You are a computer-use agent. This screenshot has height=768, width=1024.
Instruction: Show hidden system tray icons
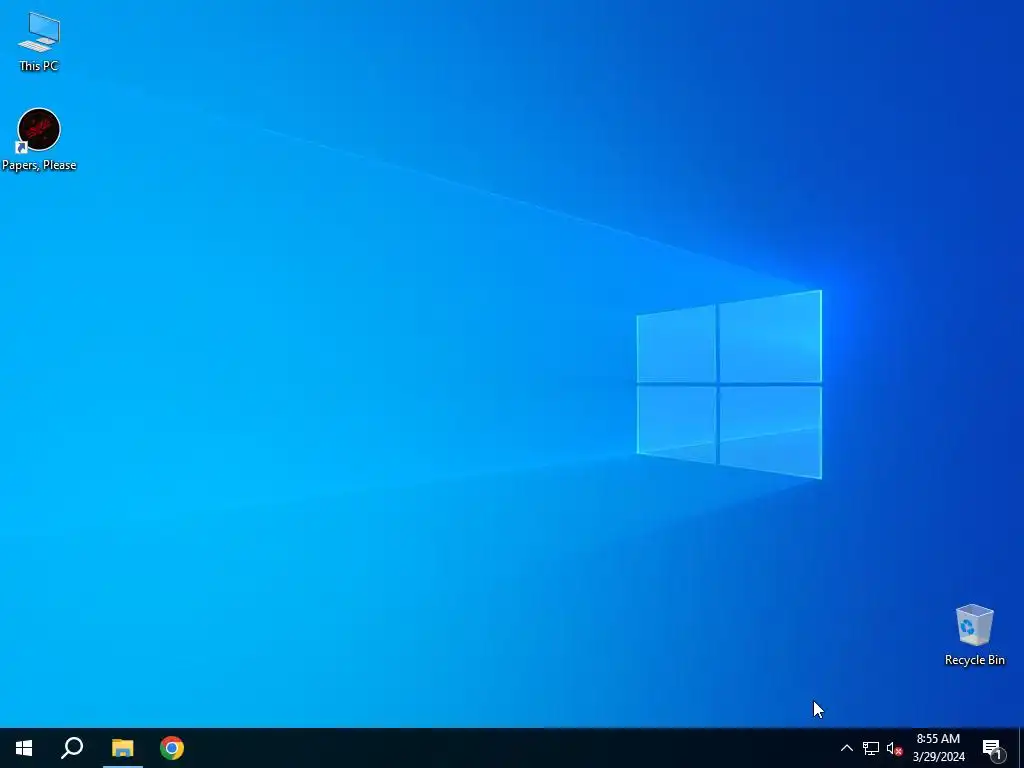coord(846,748)
